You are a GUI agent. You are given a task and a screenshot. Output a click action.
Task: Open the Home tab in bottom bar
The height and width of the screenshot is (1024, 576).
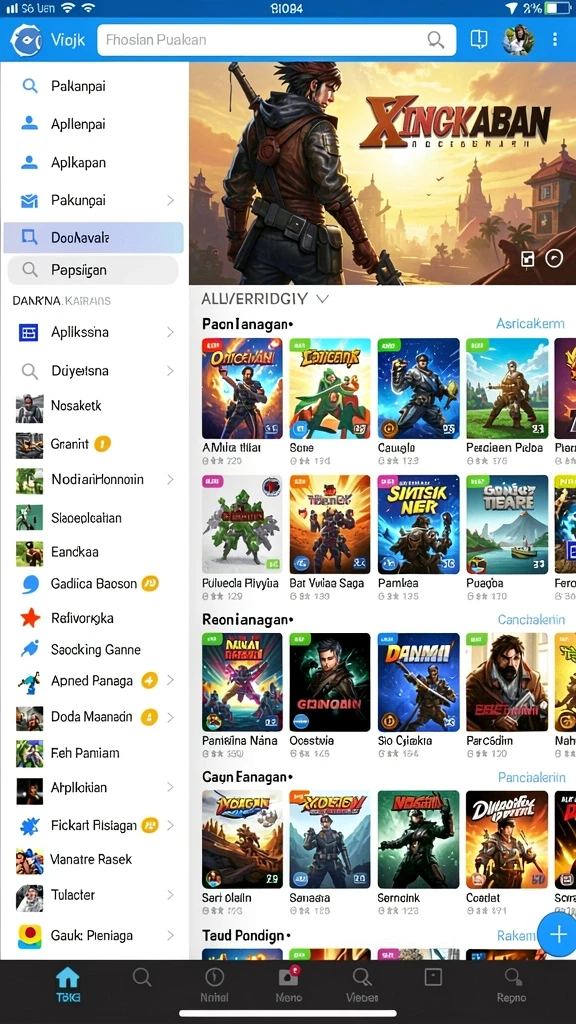point(67,985)
